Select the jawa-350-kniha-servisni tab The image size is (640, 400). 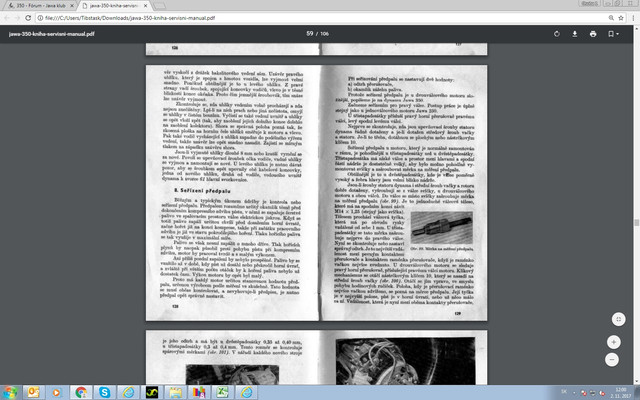coord(114,6)
